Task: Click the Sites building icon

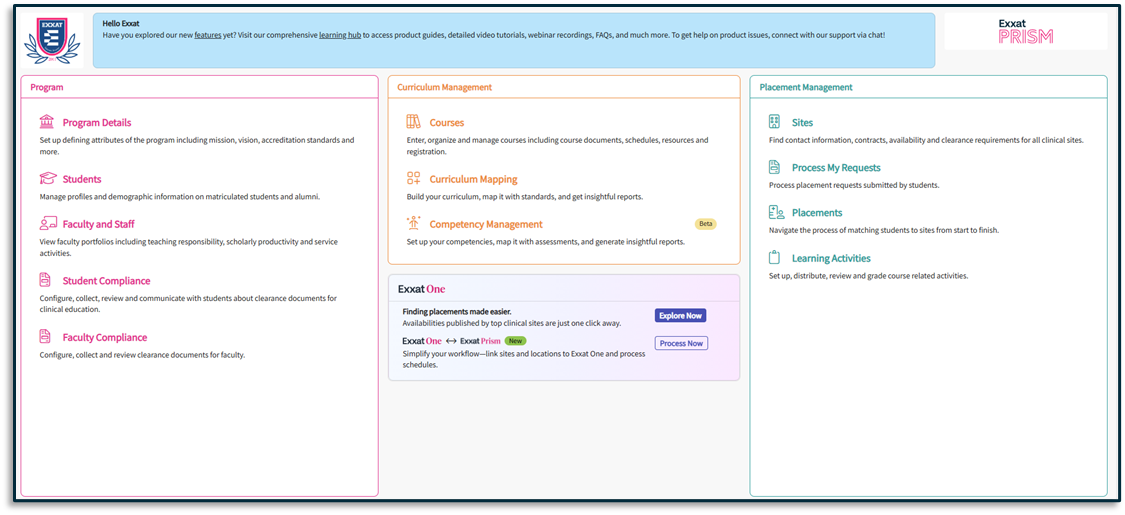Action: (775, 122)
